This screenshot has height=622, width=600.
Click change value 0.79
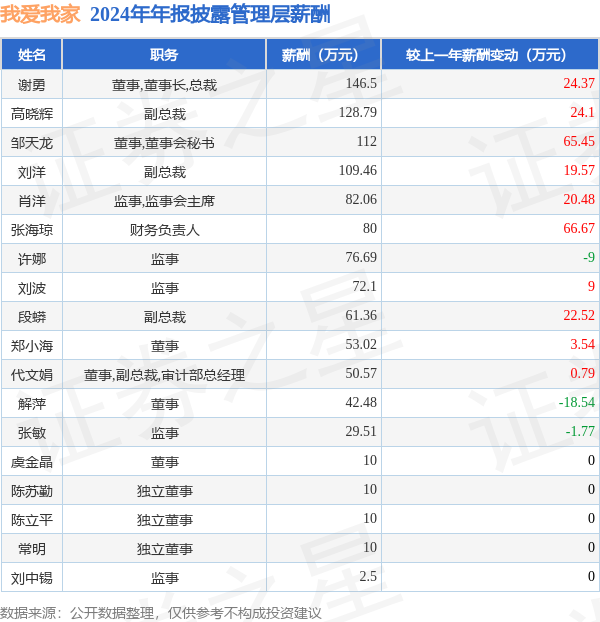(x=583, y=373)
